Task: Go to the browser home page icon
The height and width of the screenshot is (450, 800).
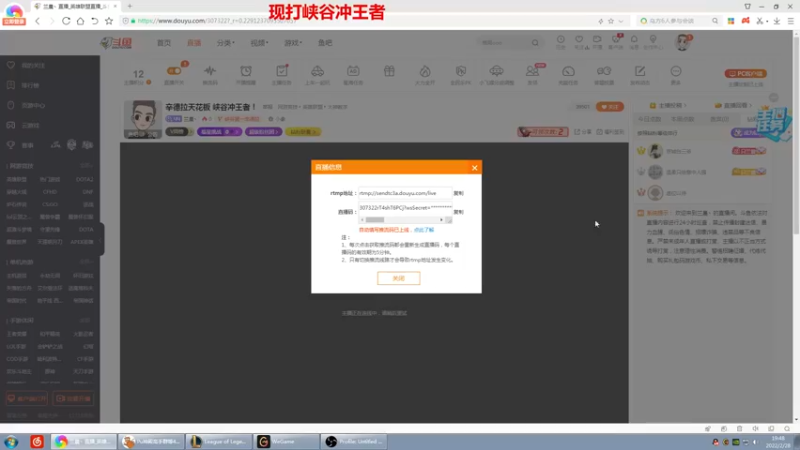Action: [80, 21]
